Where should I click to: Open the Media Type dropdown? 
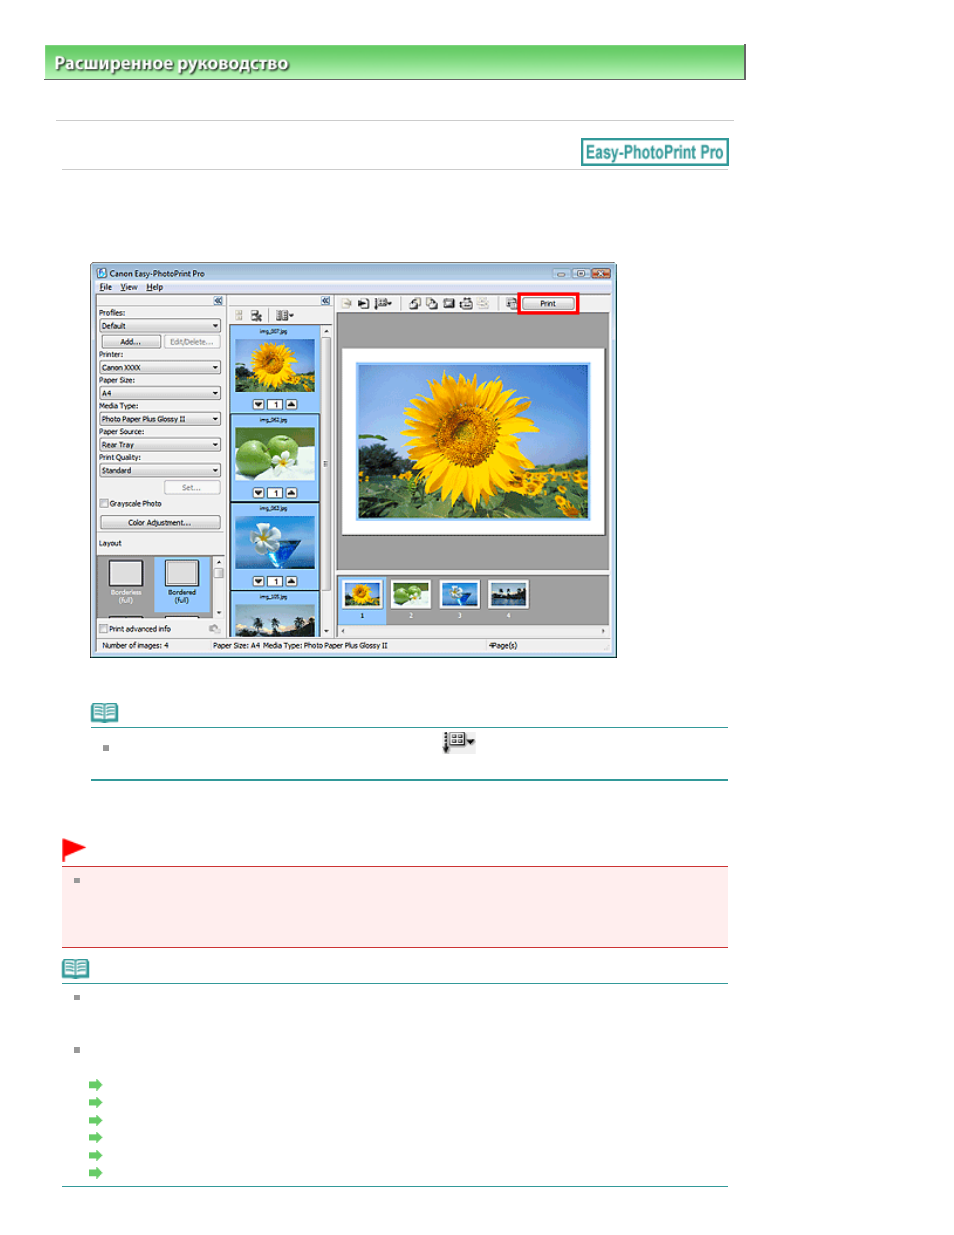[x=160, y=419]
